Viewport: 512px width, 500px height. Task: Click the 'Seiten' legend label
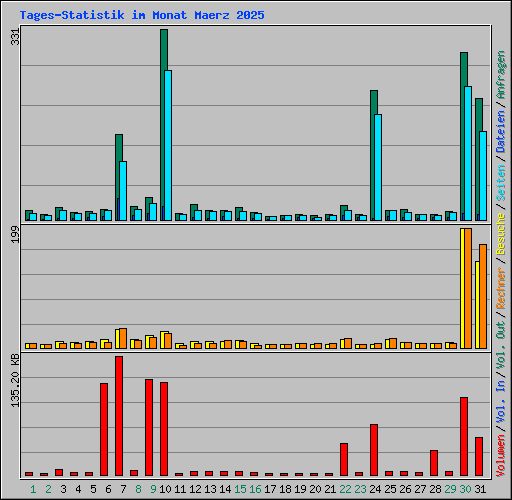point(500,183)
